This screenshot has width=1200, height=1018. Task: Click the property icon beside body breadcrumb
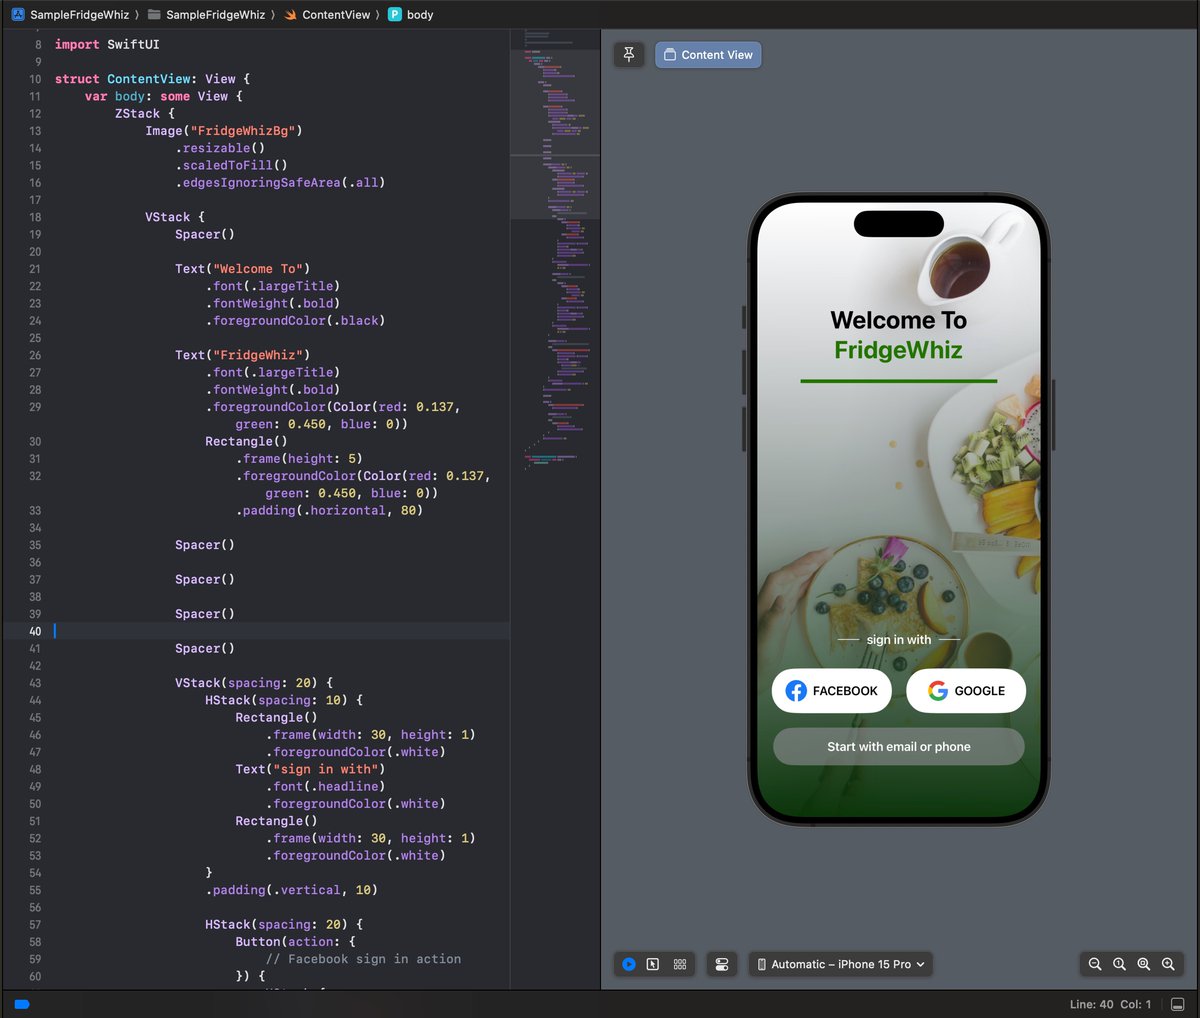pyautogui.click(x=395, y=15)
